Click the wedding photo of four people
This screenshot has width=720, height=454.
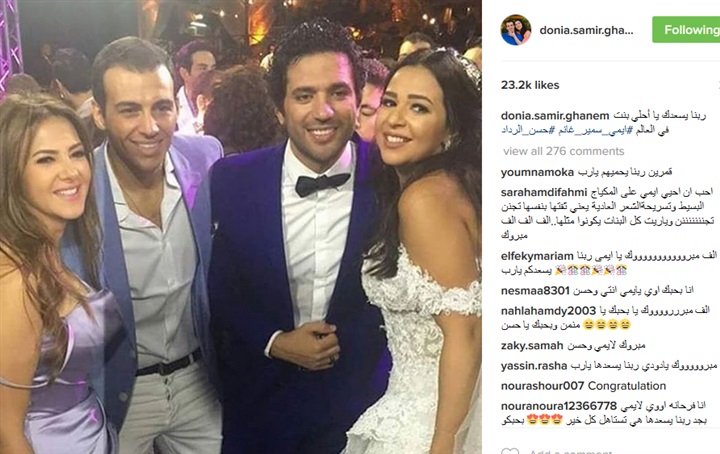pyautogui.click(x=241, y=227)
